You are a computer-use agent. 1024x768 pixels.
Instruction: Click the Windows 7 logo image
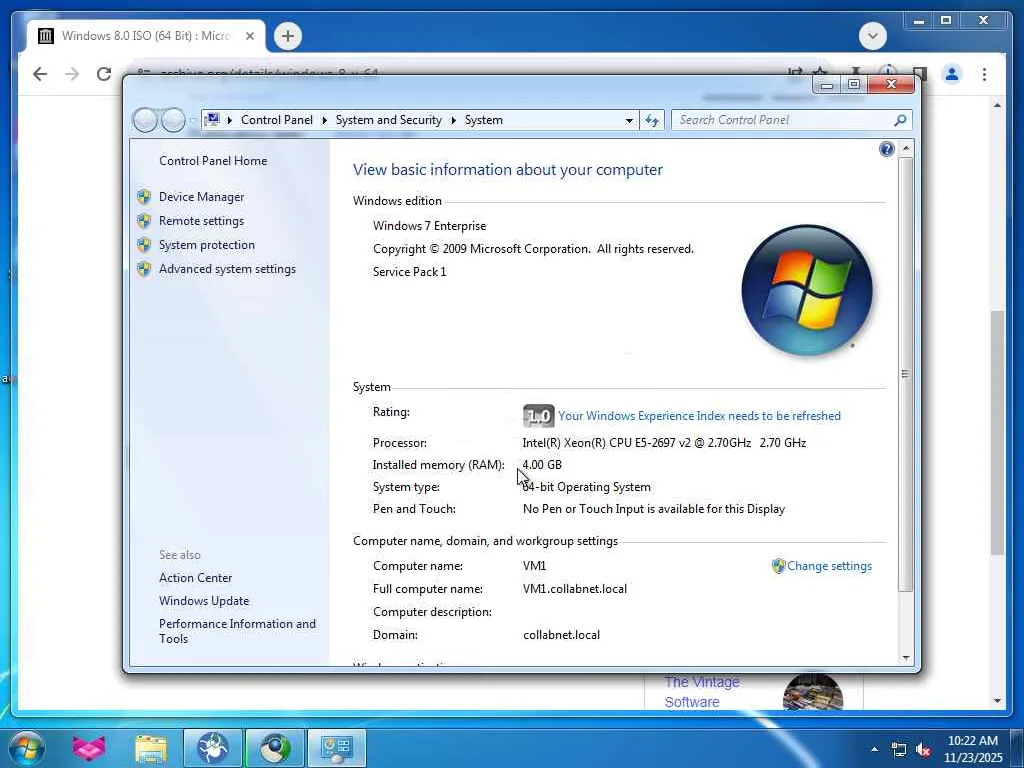tap(807, 291)
